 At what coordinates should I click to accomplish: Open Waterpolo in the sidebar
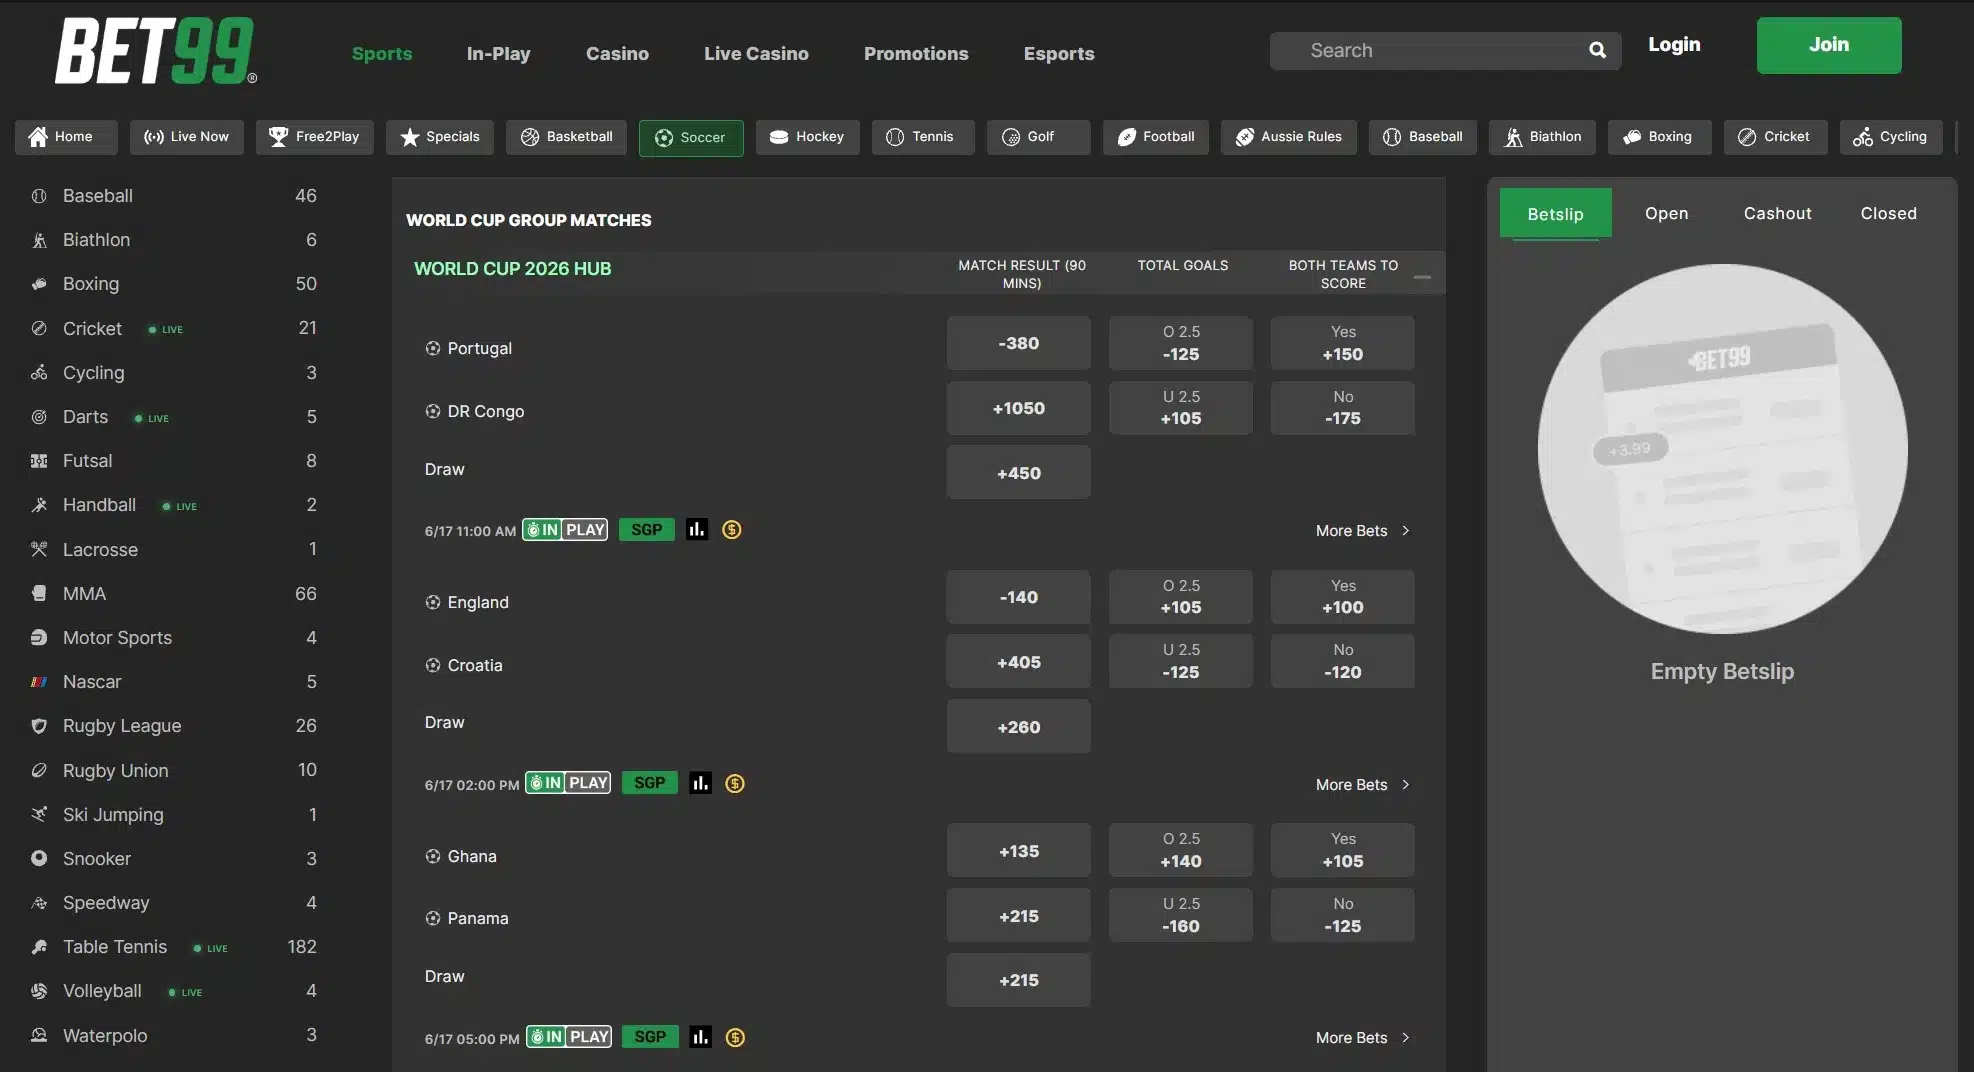[174, 1035]
